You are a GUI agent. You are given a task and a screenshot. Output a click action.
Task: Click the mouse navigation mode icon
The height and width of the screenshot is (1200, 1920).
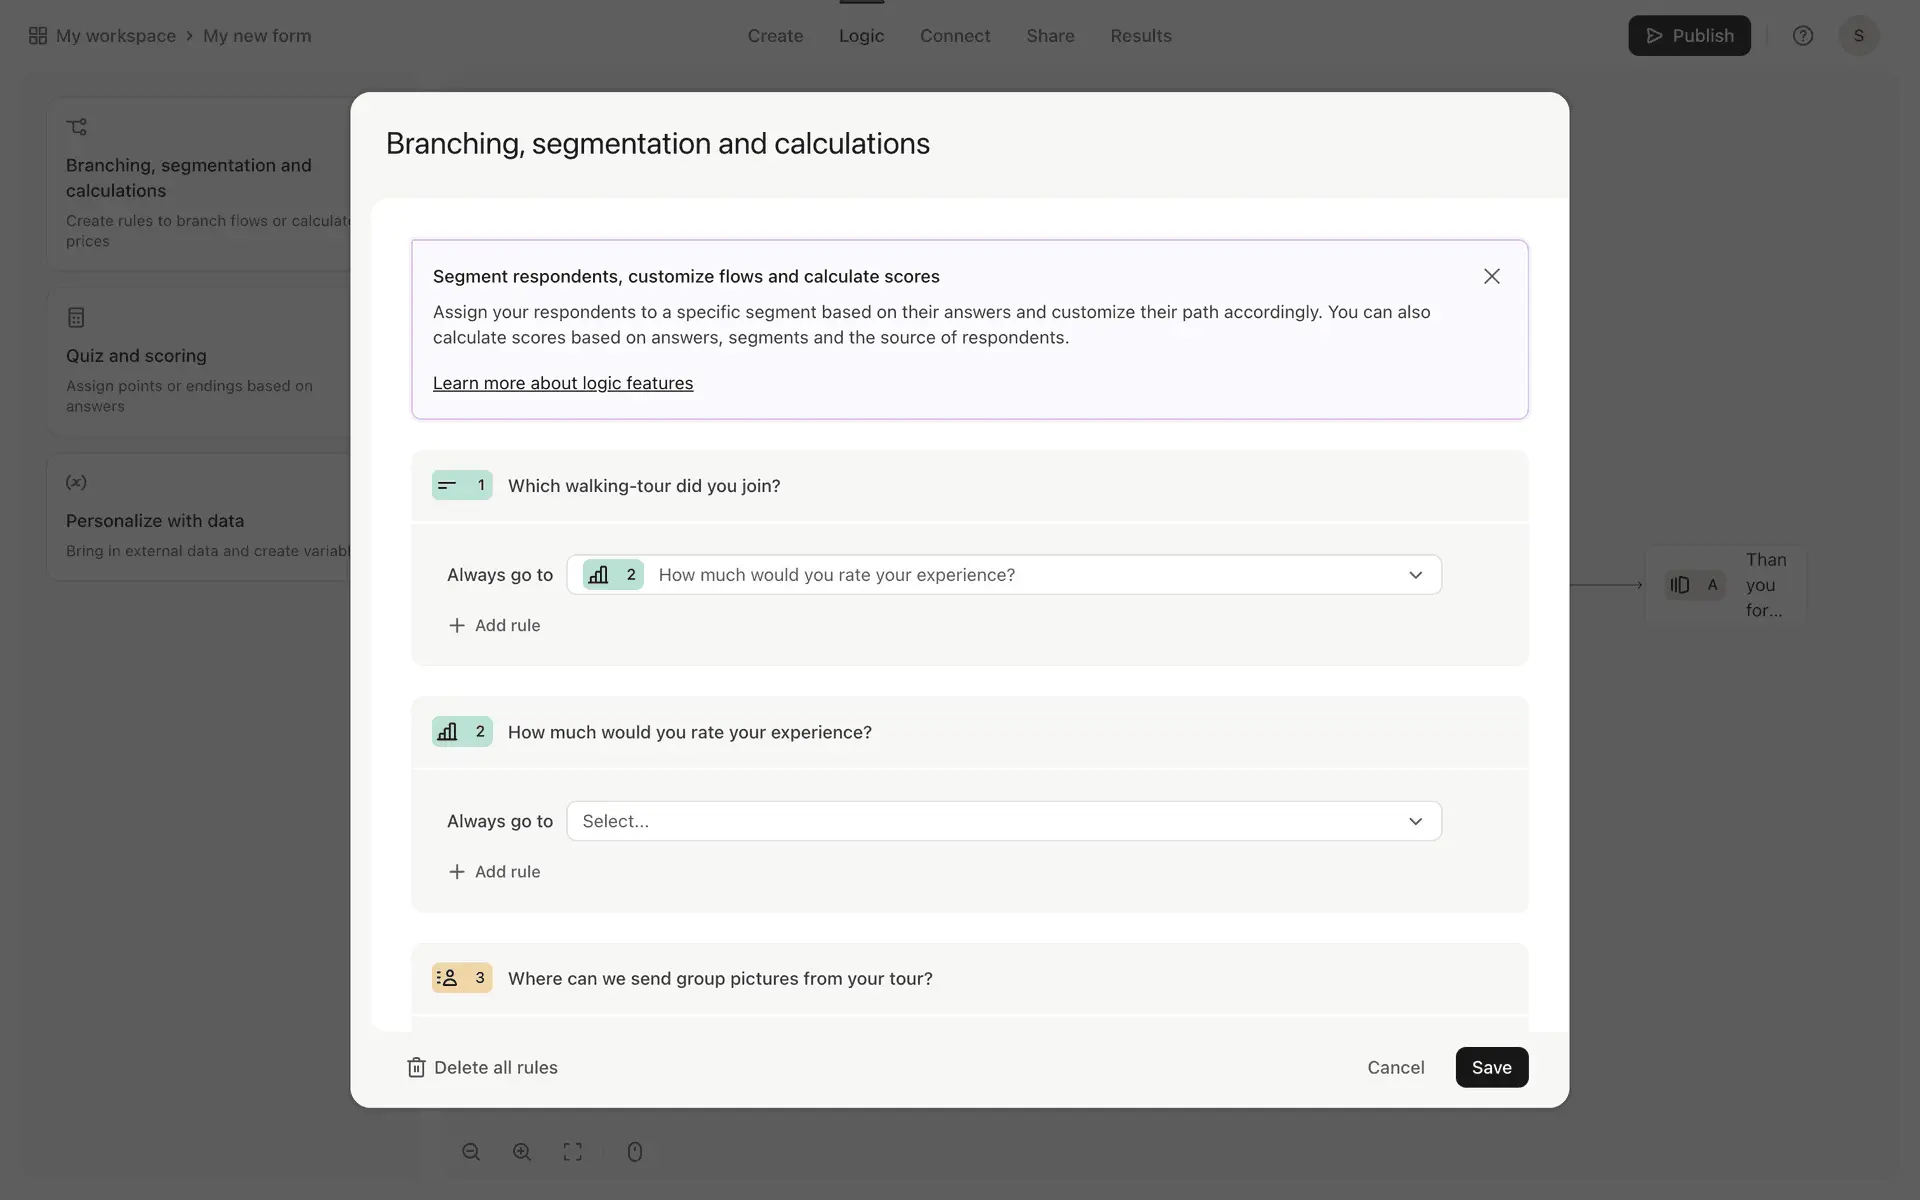point(634,1152)
